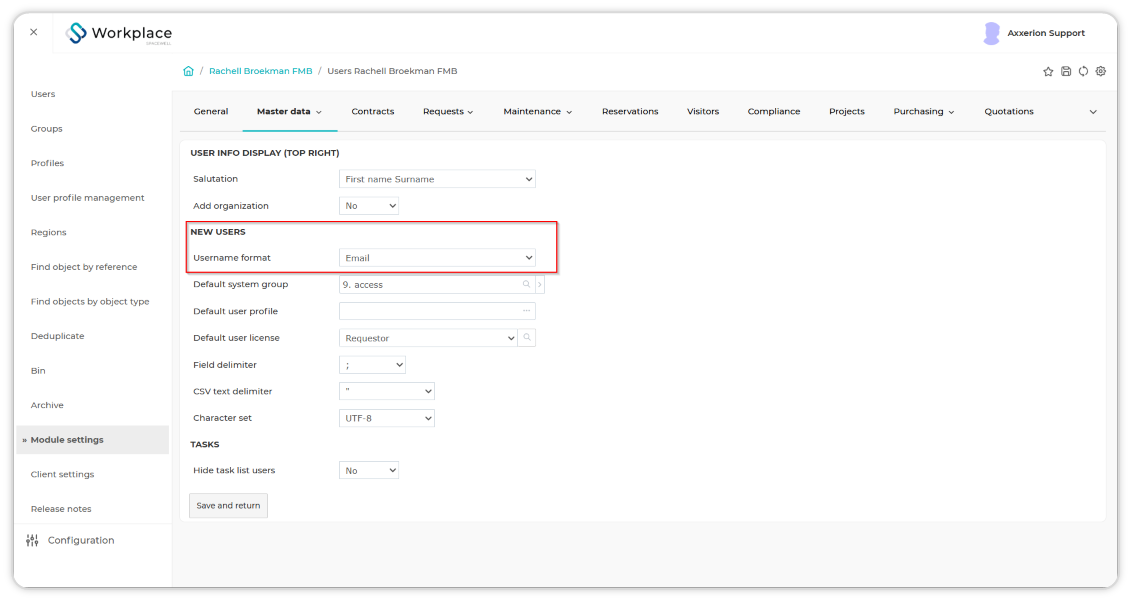Open Find object by reference in sidebar
The height and width of the screenshot is (601, 1131).
84,267
